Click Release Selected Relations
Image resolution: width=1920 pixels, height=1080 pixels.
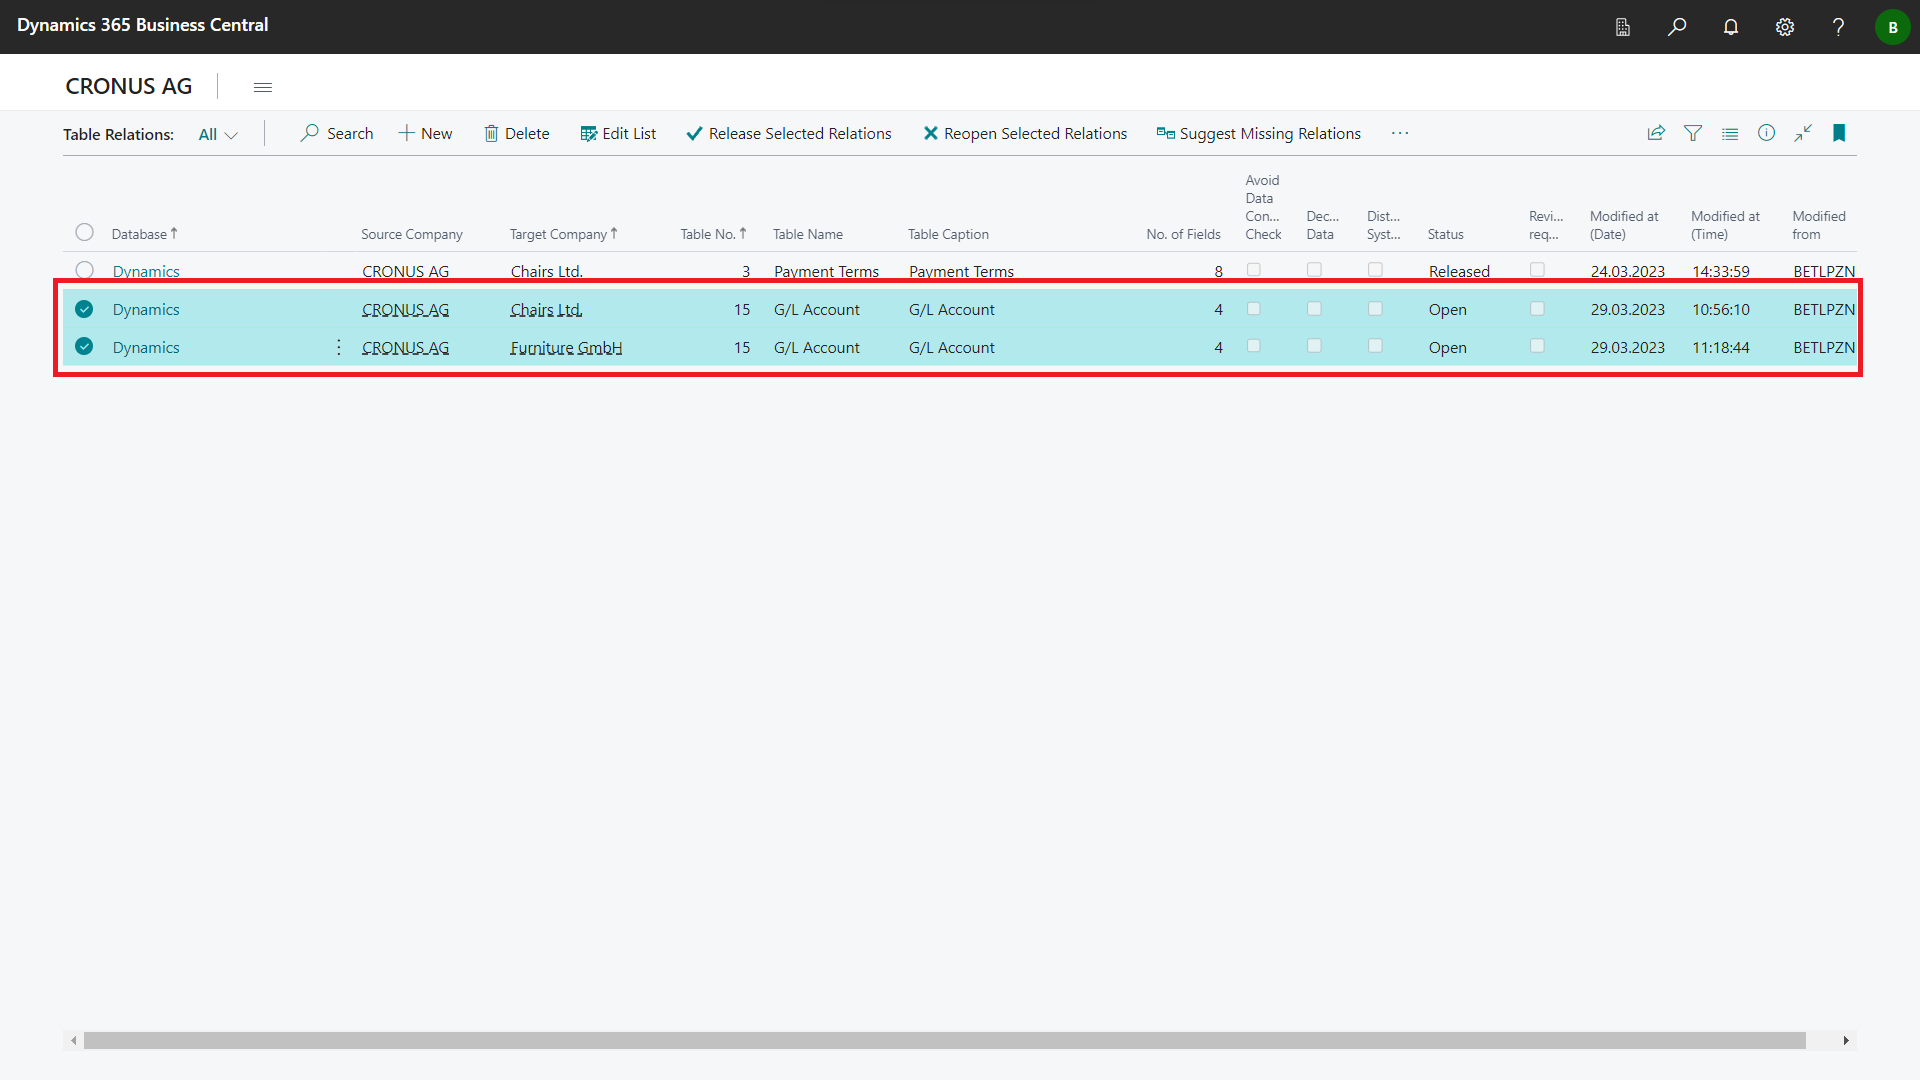(789, 133)
